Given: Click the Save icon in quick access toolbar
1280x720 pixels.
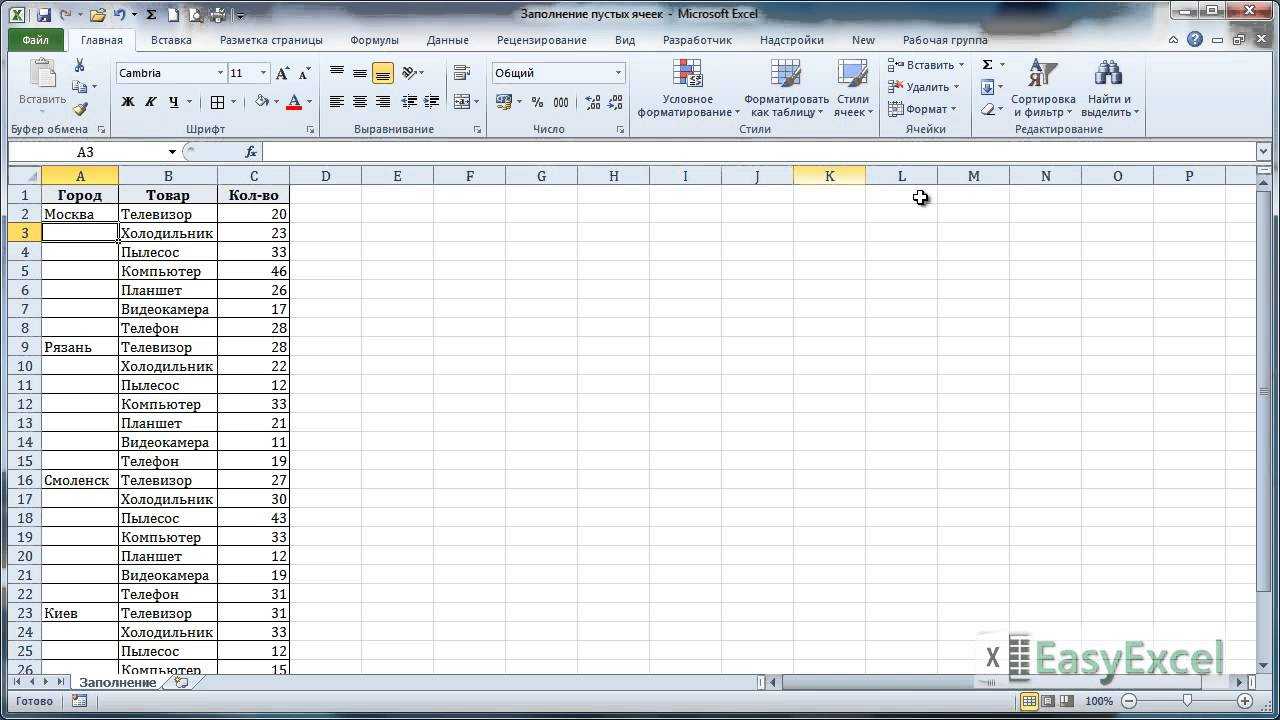Looking at the screenshot, I should click(44, 15).
